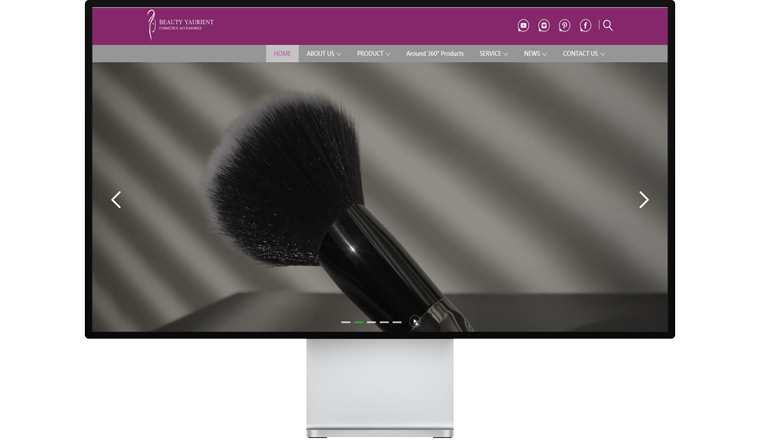Select the first carousel slide indicator
Image resolution: width=760 pixels, height=440 pixels.
[x=346, y=322]
